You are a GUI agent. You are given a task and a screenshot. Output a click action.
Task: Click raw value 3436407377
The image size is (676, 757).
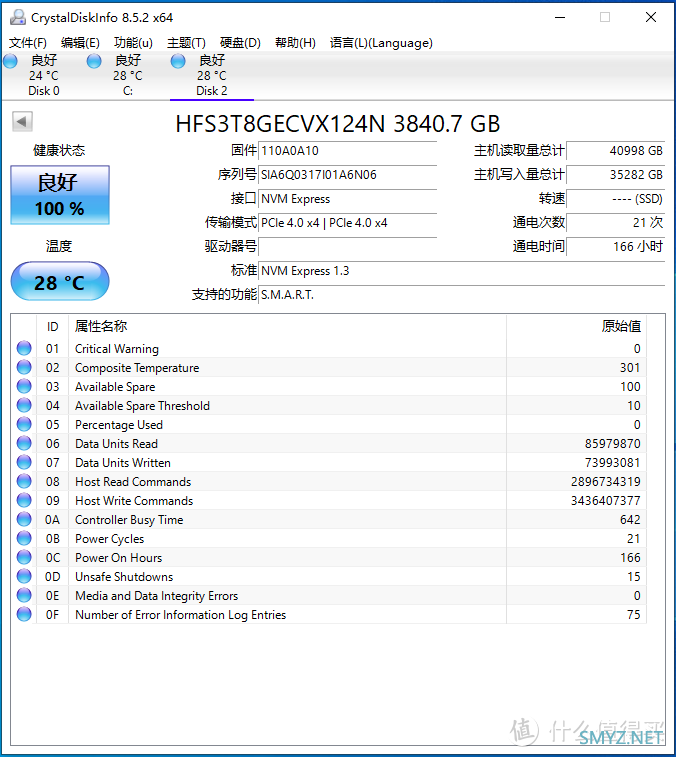click(x=606, y=501)
